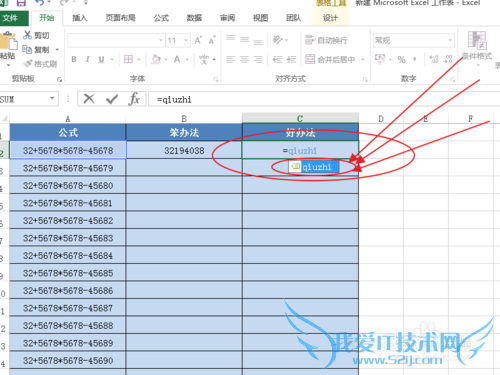Viewport: 500px width, 375px height.
Task: Increase font size with large A
Action: tap(198, 40)
